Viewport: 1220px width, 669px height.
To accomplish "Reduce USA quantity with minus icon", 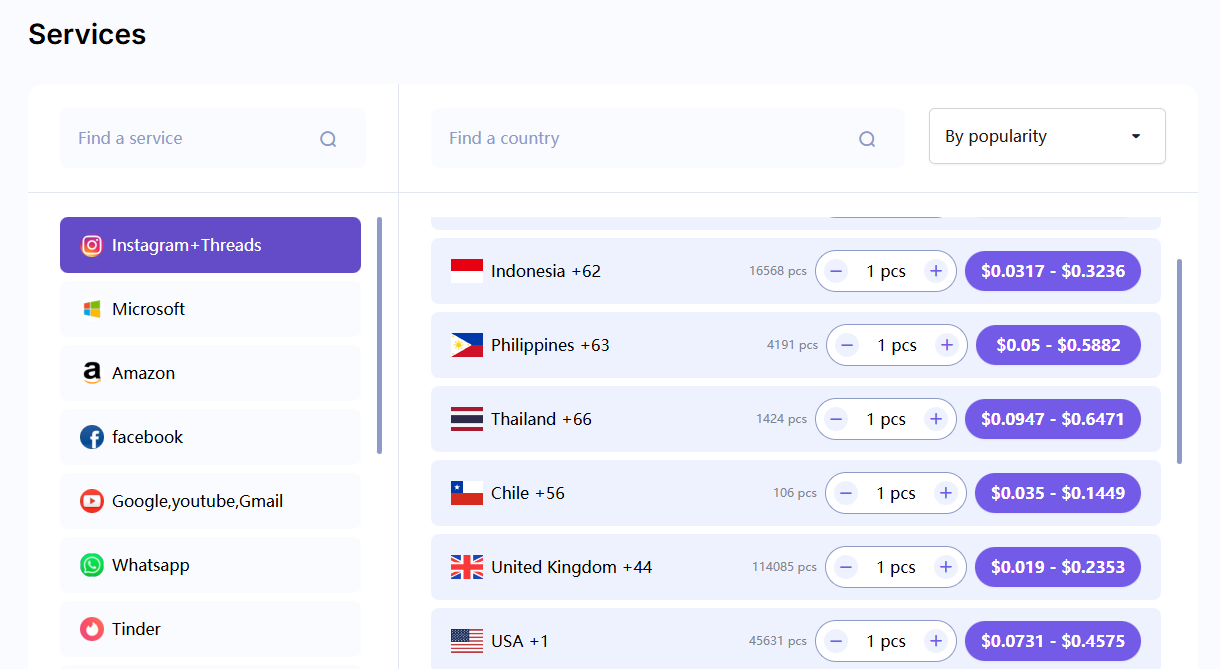I will [837, 641].
